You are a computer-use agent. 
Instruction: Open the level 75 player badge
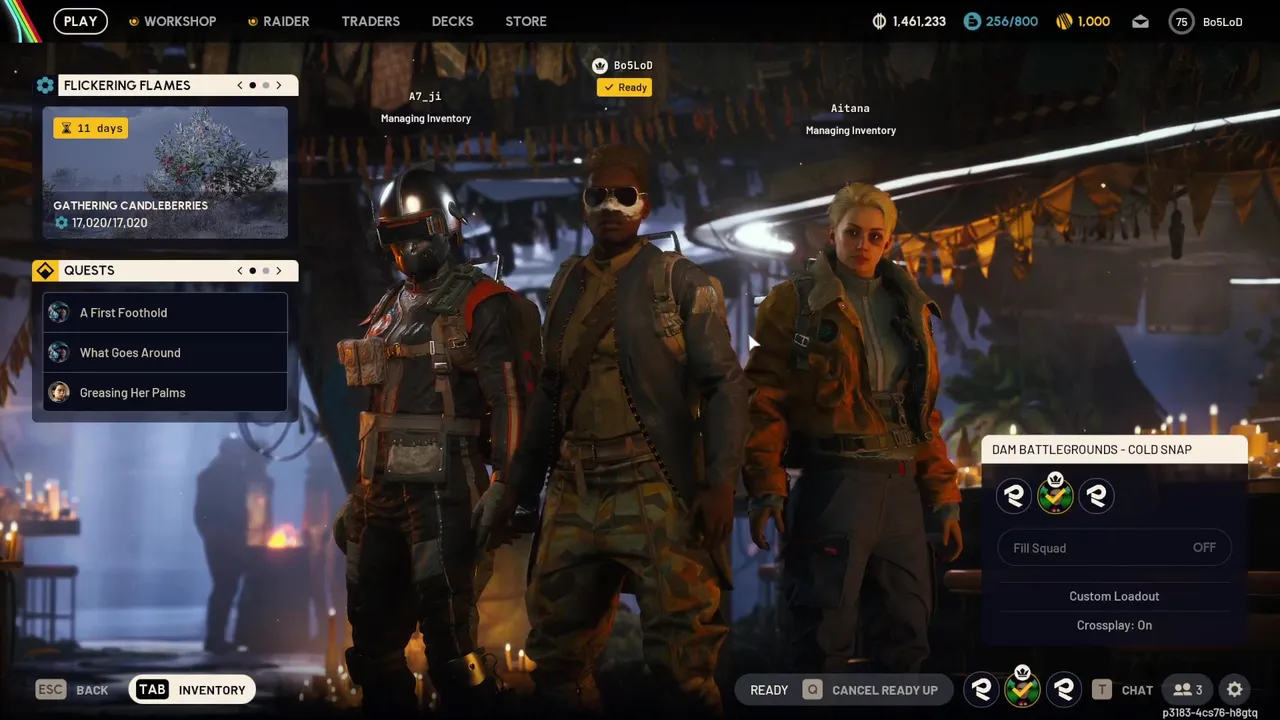1181,21
